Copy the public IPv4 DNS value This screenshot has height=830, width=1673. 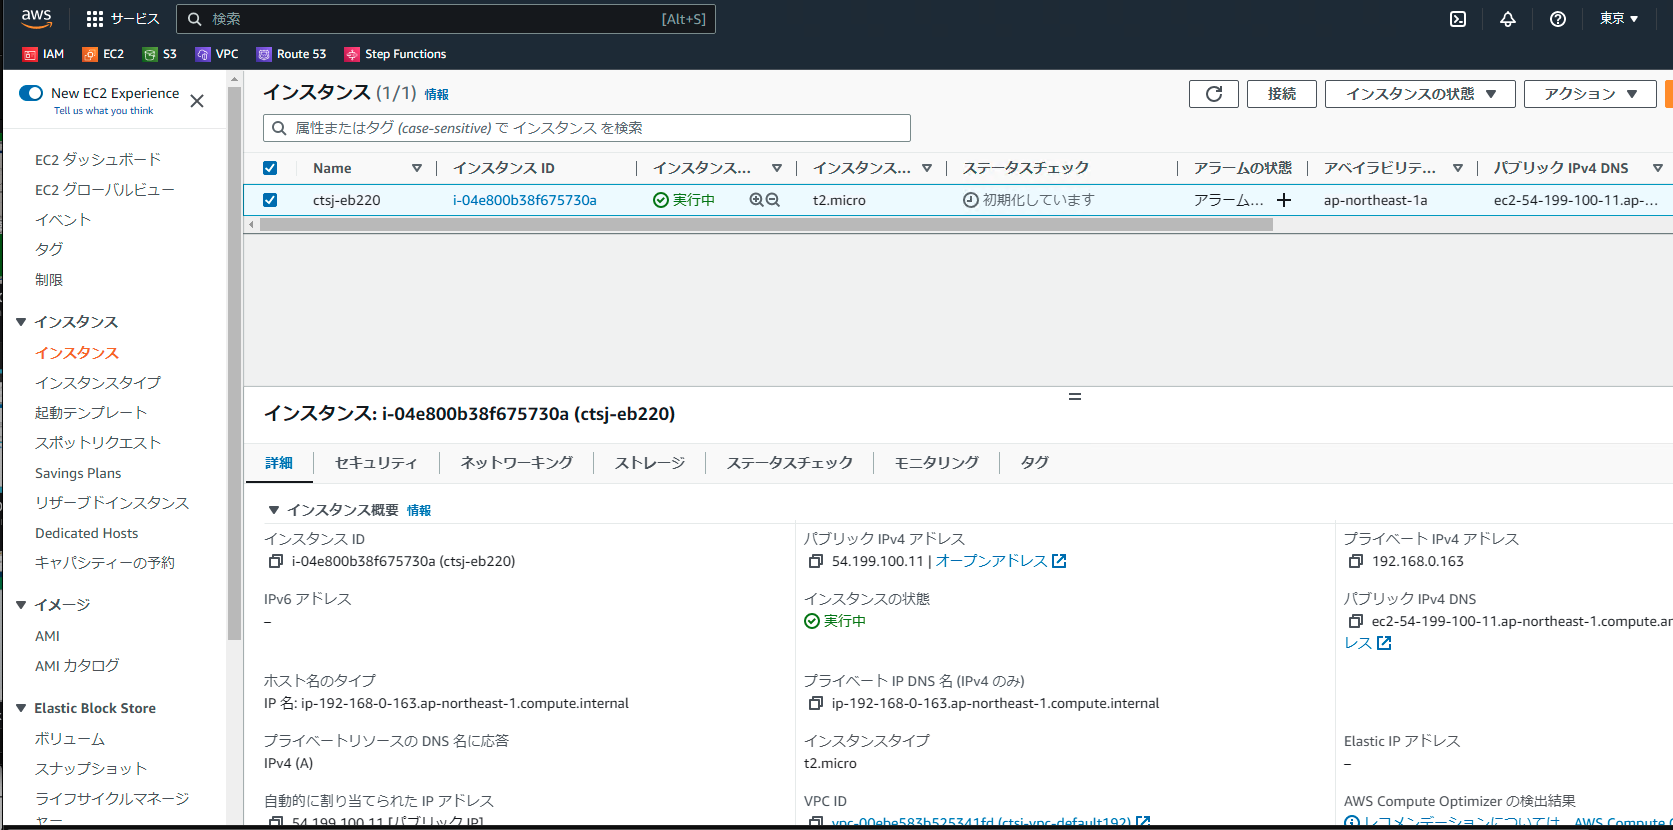(x=1356, y=622)
